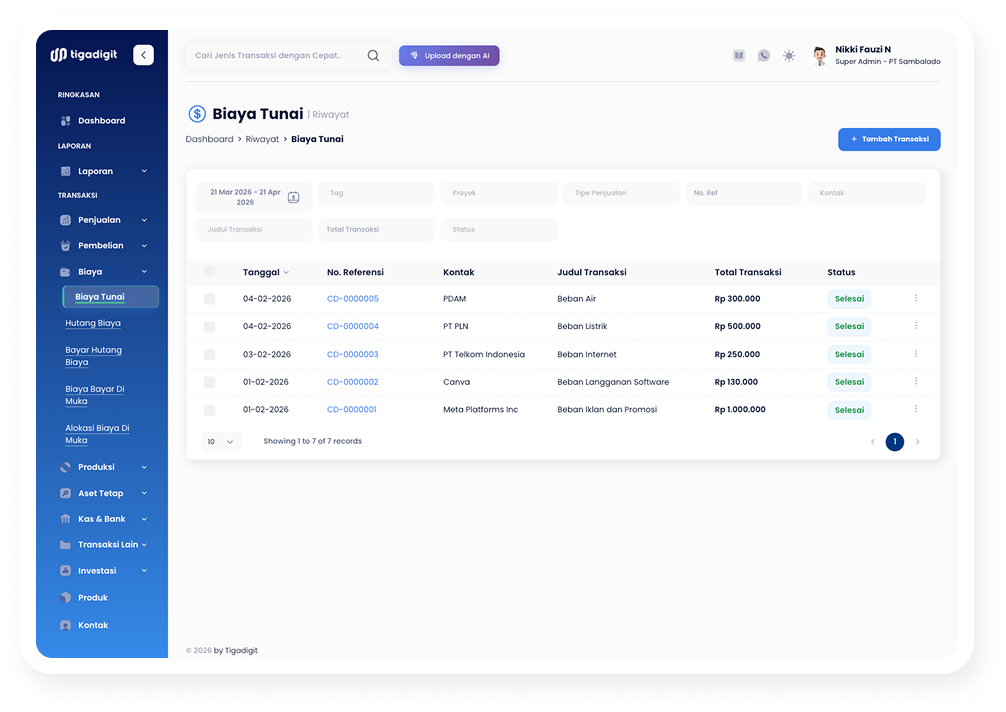Toggle light theme with the sun icon

click(789, 56)
